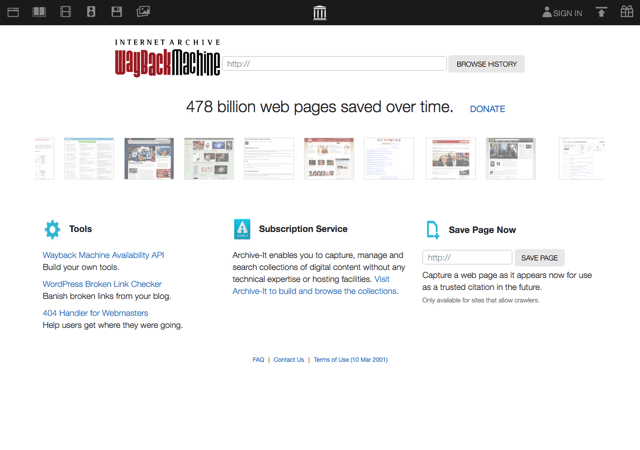Image resolution: width=640 pixels, height=450 pixels.
Task: Click the gift donate icon
Action: (x=626, y=12)
